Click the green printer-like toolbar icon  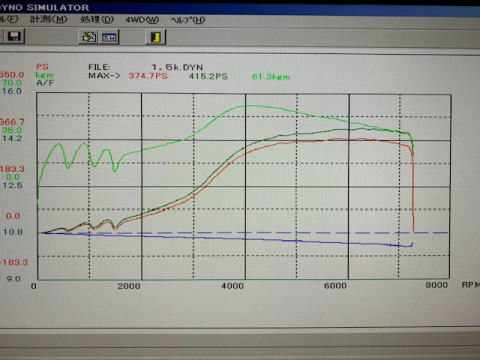89,37
